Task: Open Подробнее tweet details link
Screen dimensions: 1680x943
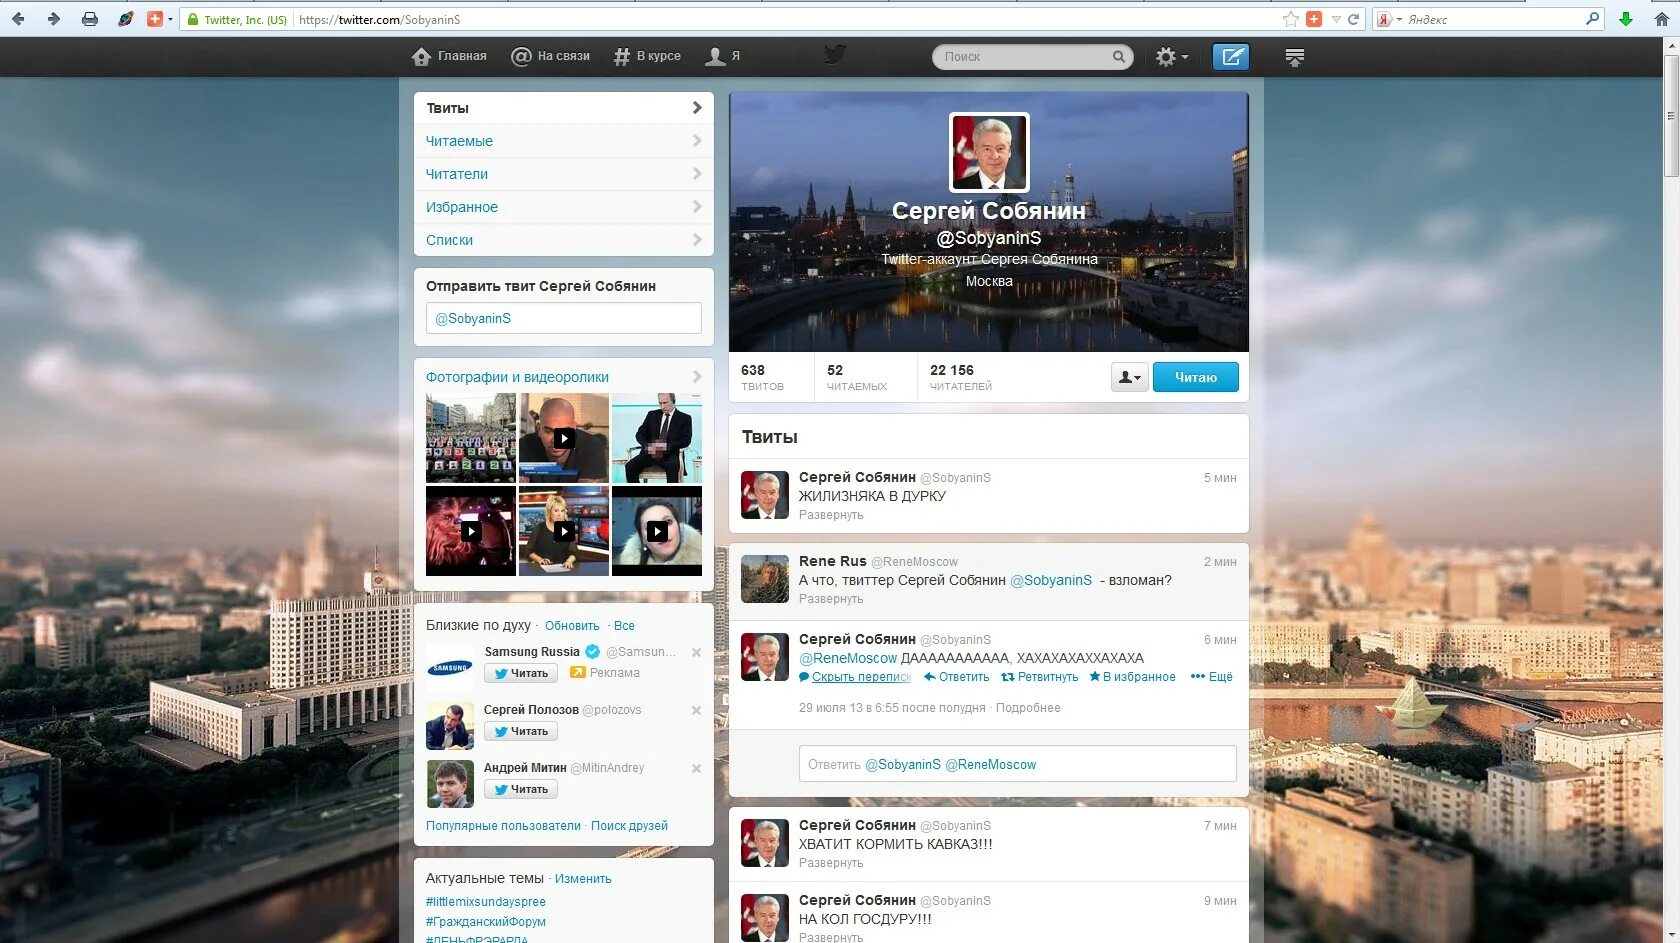Action: pos(1028,708)
